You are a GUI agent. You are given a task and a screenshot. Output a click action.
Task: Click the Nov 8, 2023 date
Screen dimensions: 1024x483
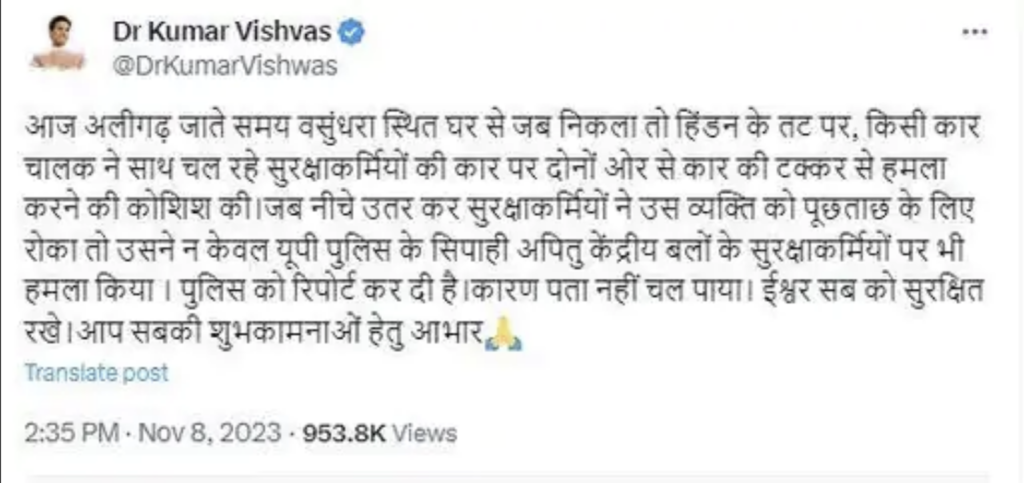pos(208,433)
